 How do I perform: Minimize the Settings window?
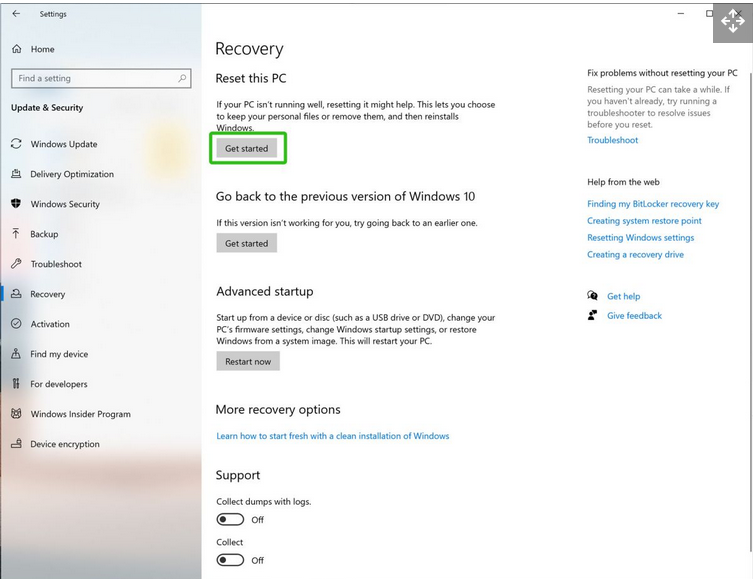coord(680,13)
